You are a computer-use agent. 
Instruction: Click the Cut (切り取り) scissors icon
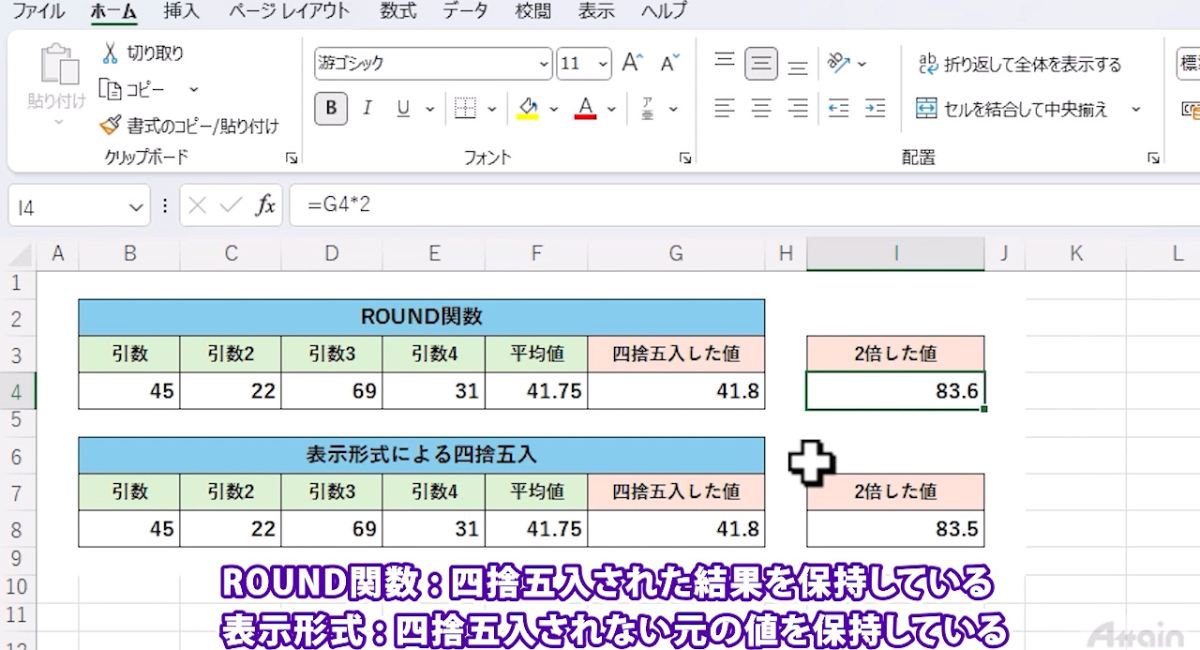pos(110,53)
